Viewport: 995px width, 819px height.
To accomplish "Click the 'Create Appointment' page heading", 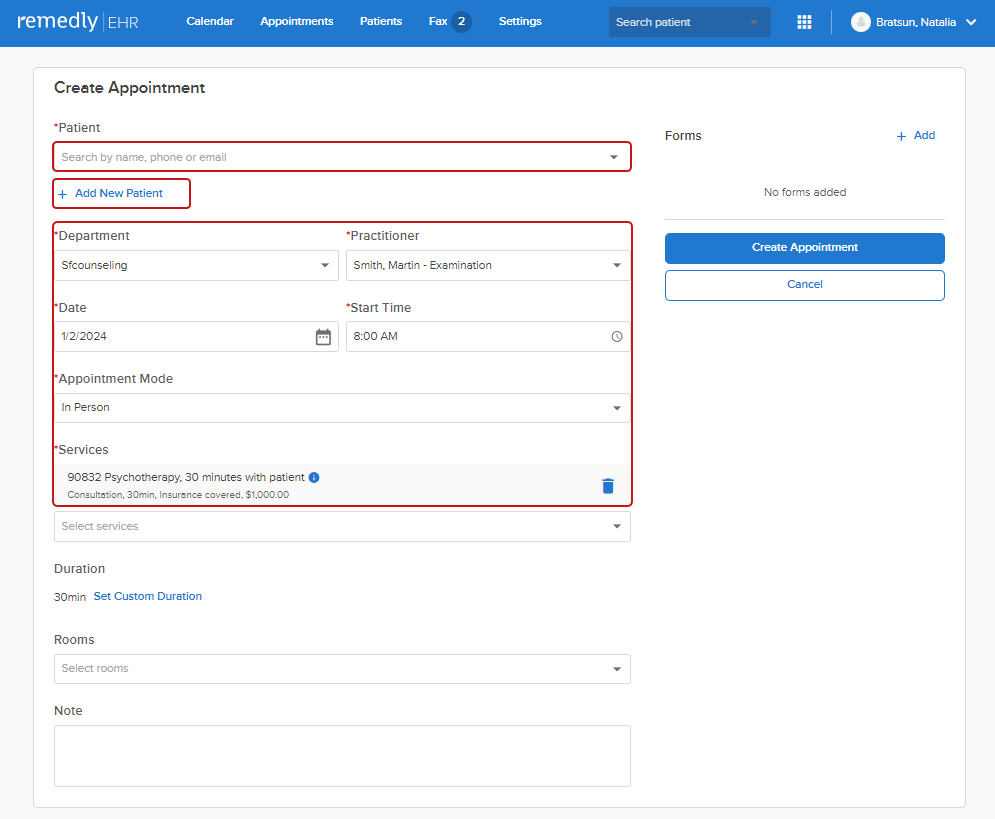I will tap(129, 88).
